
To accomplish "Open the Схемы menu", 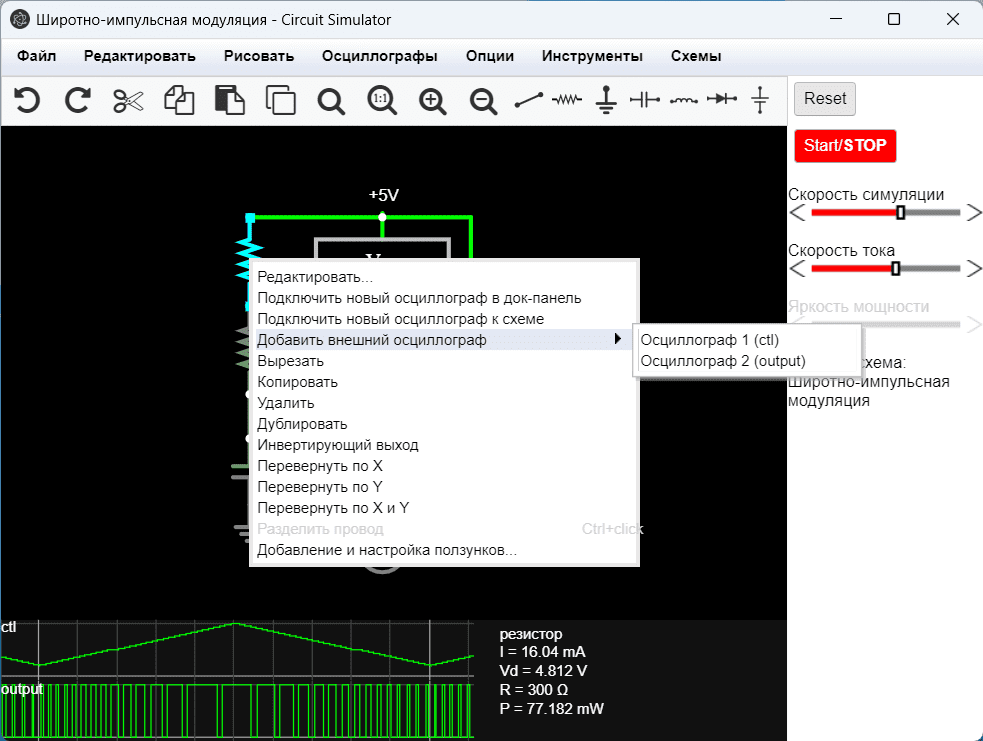I will tap(696, 56).
